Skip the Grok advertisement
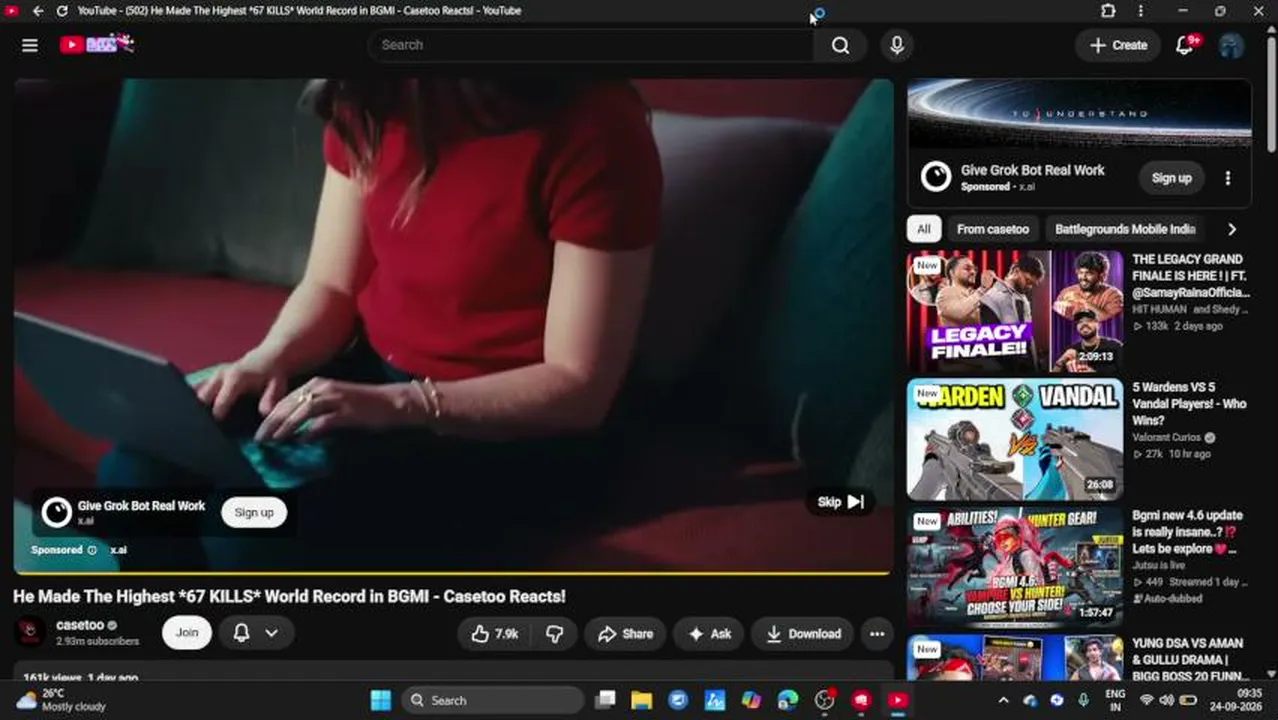This screenshot has width=1278, height=720. 840,502
